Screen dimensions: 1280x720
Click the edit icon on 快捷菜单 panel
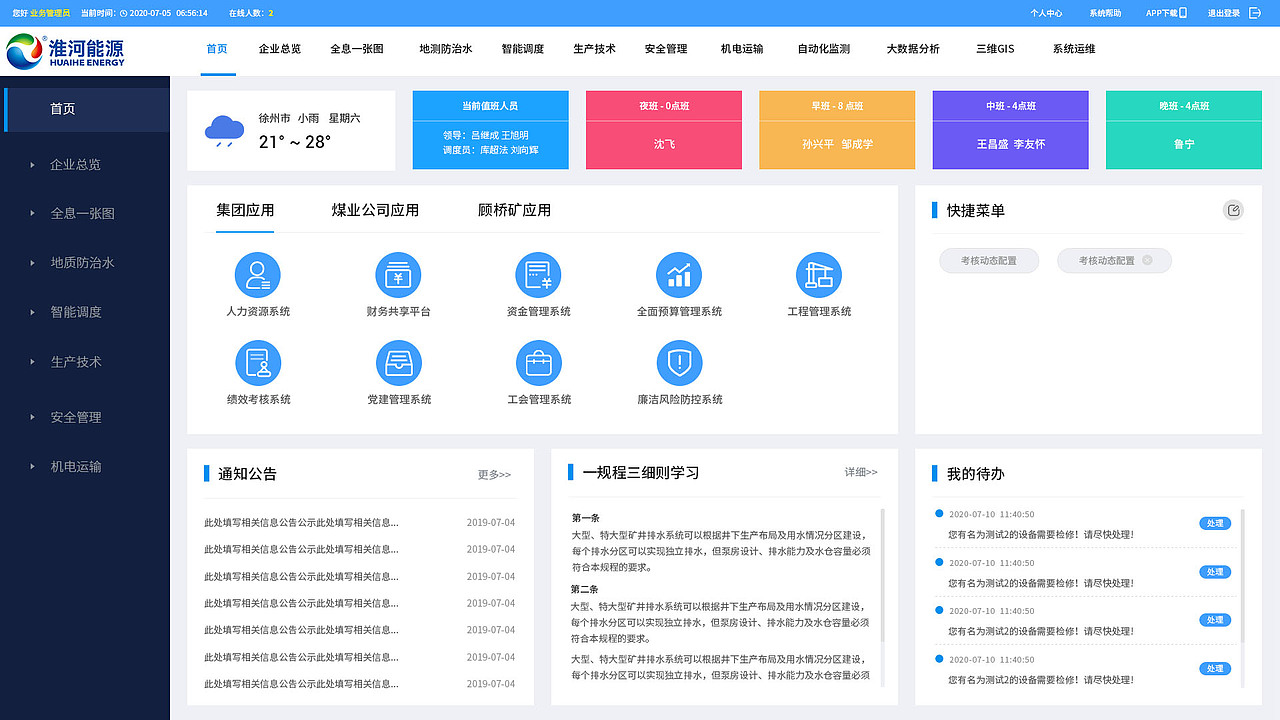pyautogui.click(x=1233, y=210)
